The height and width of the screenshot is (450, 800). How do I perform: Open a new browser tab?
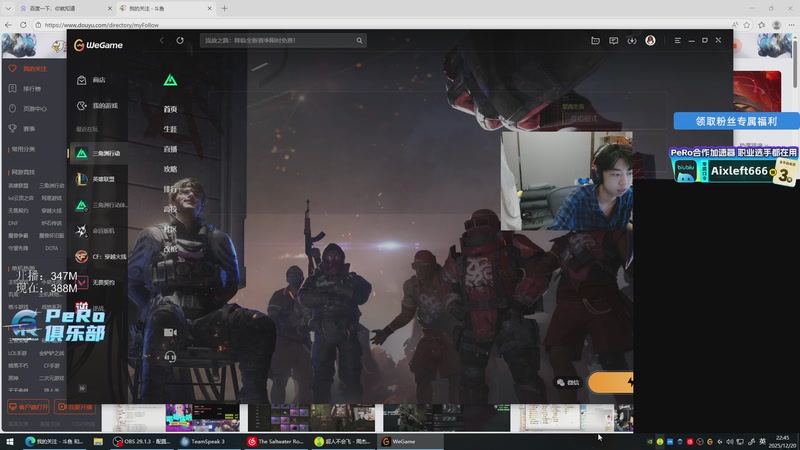[224, 8]
